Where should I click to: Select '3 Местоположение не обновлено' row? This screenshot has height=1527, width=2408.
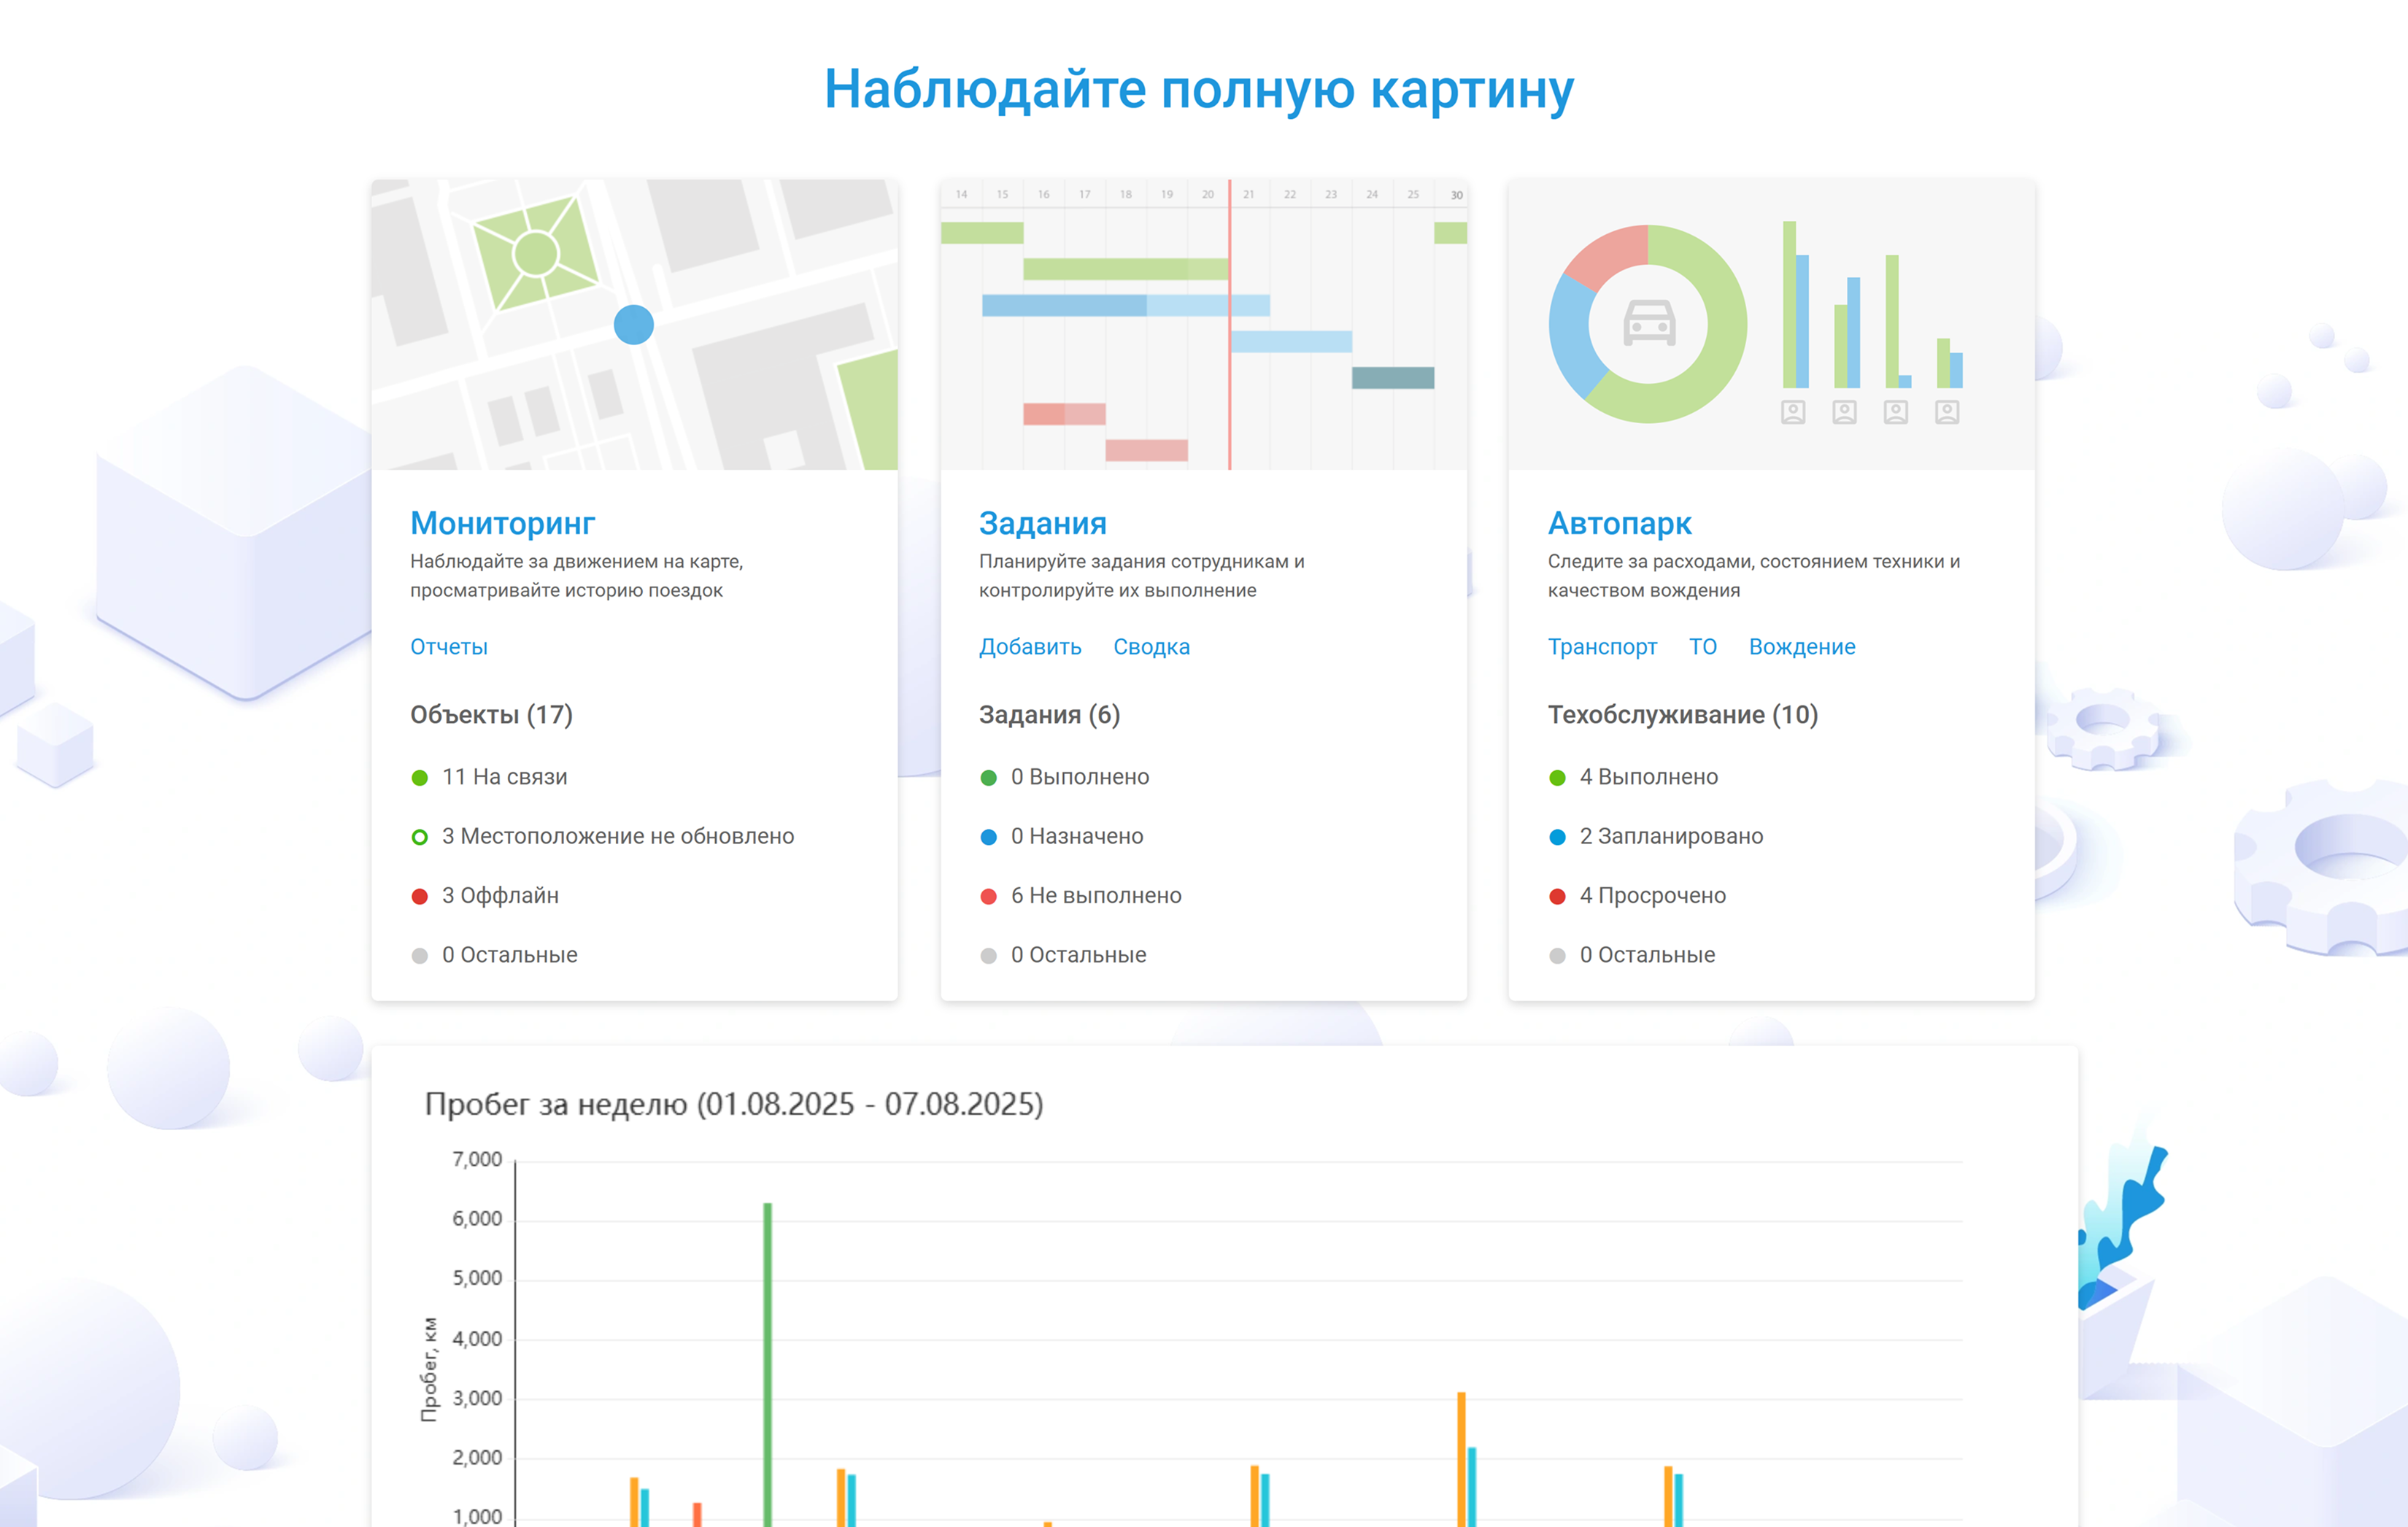tap(602, 836)
